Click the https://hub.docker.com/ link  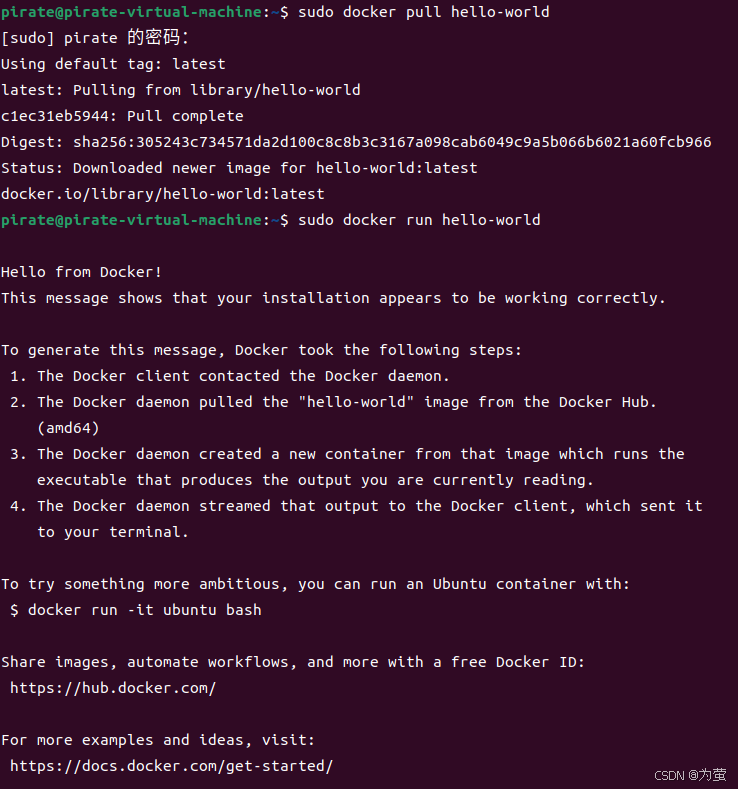point(113,688)
